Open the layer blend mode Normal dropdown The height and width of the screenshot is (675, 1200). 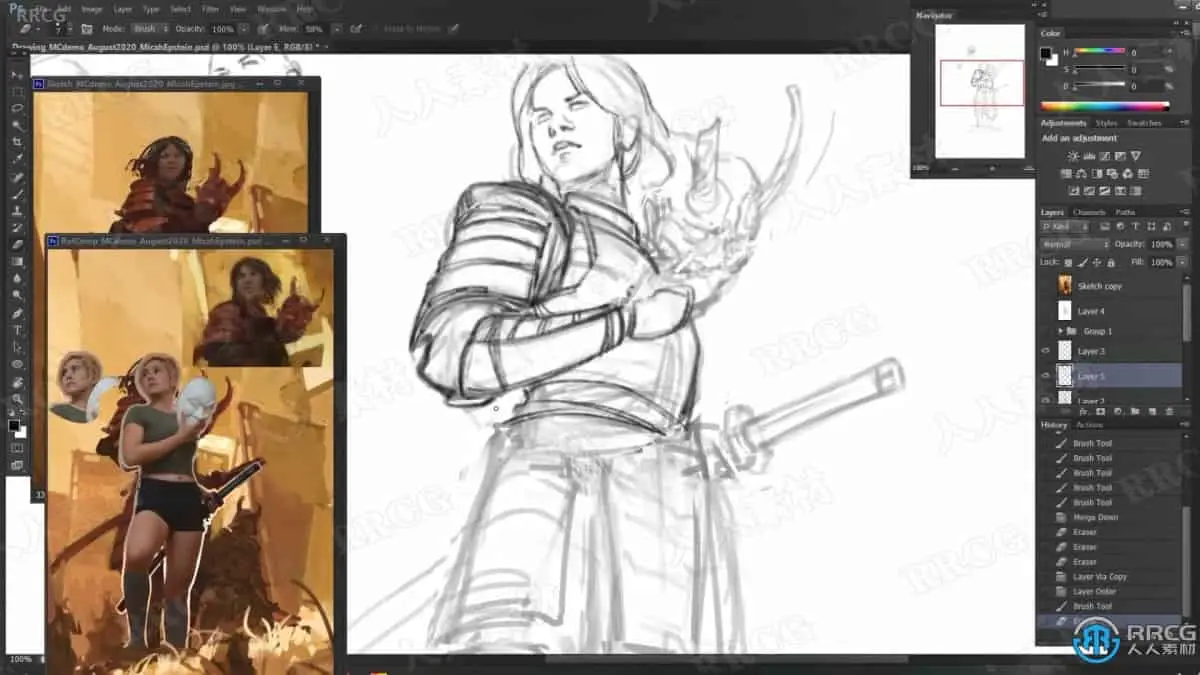[x=1075, y=244]
